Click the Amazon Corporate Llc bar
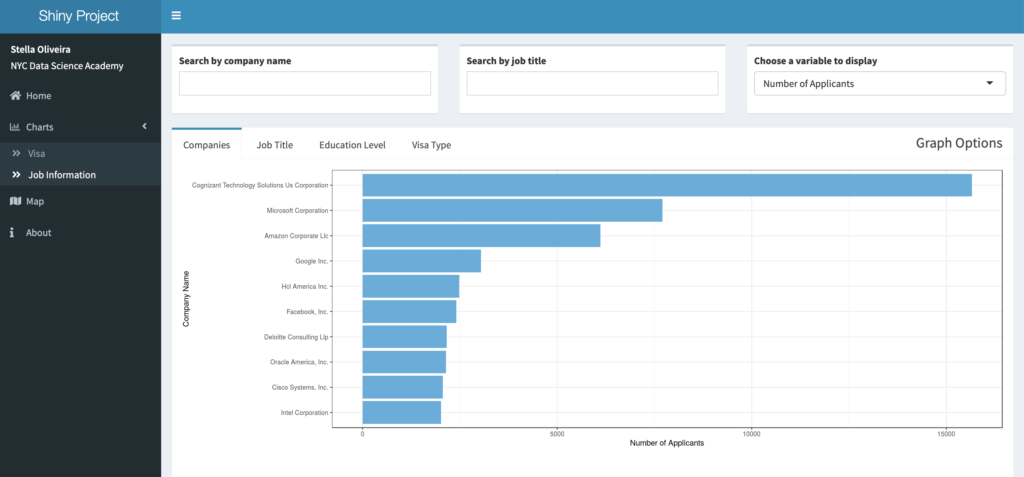The width and height of the screenshot is (1024, 477). (x=481, y=235)
